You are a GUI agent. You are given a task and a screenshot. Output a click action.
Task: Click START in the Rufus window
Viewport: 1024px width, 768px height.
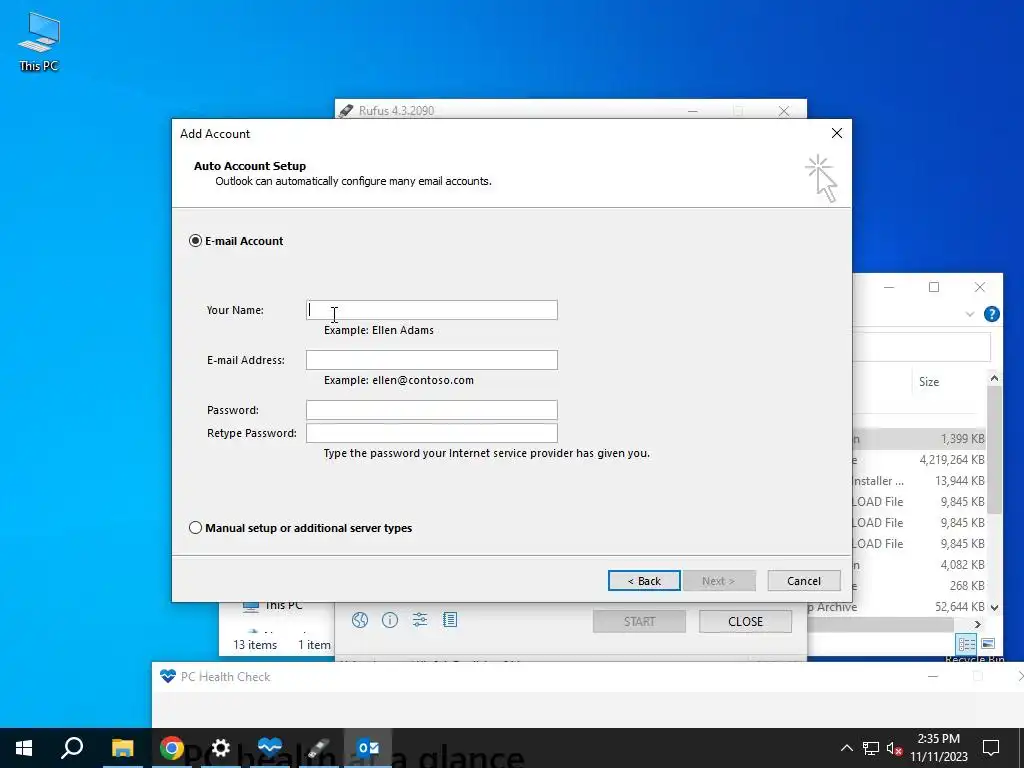click(x=639, y=622)
